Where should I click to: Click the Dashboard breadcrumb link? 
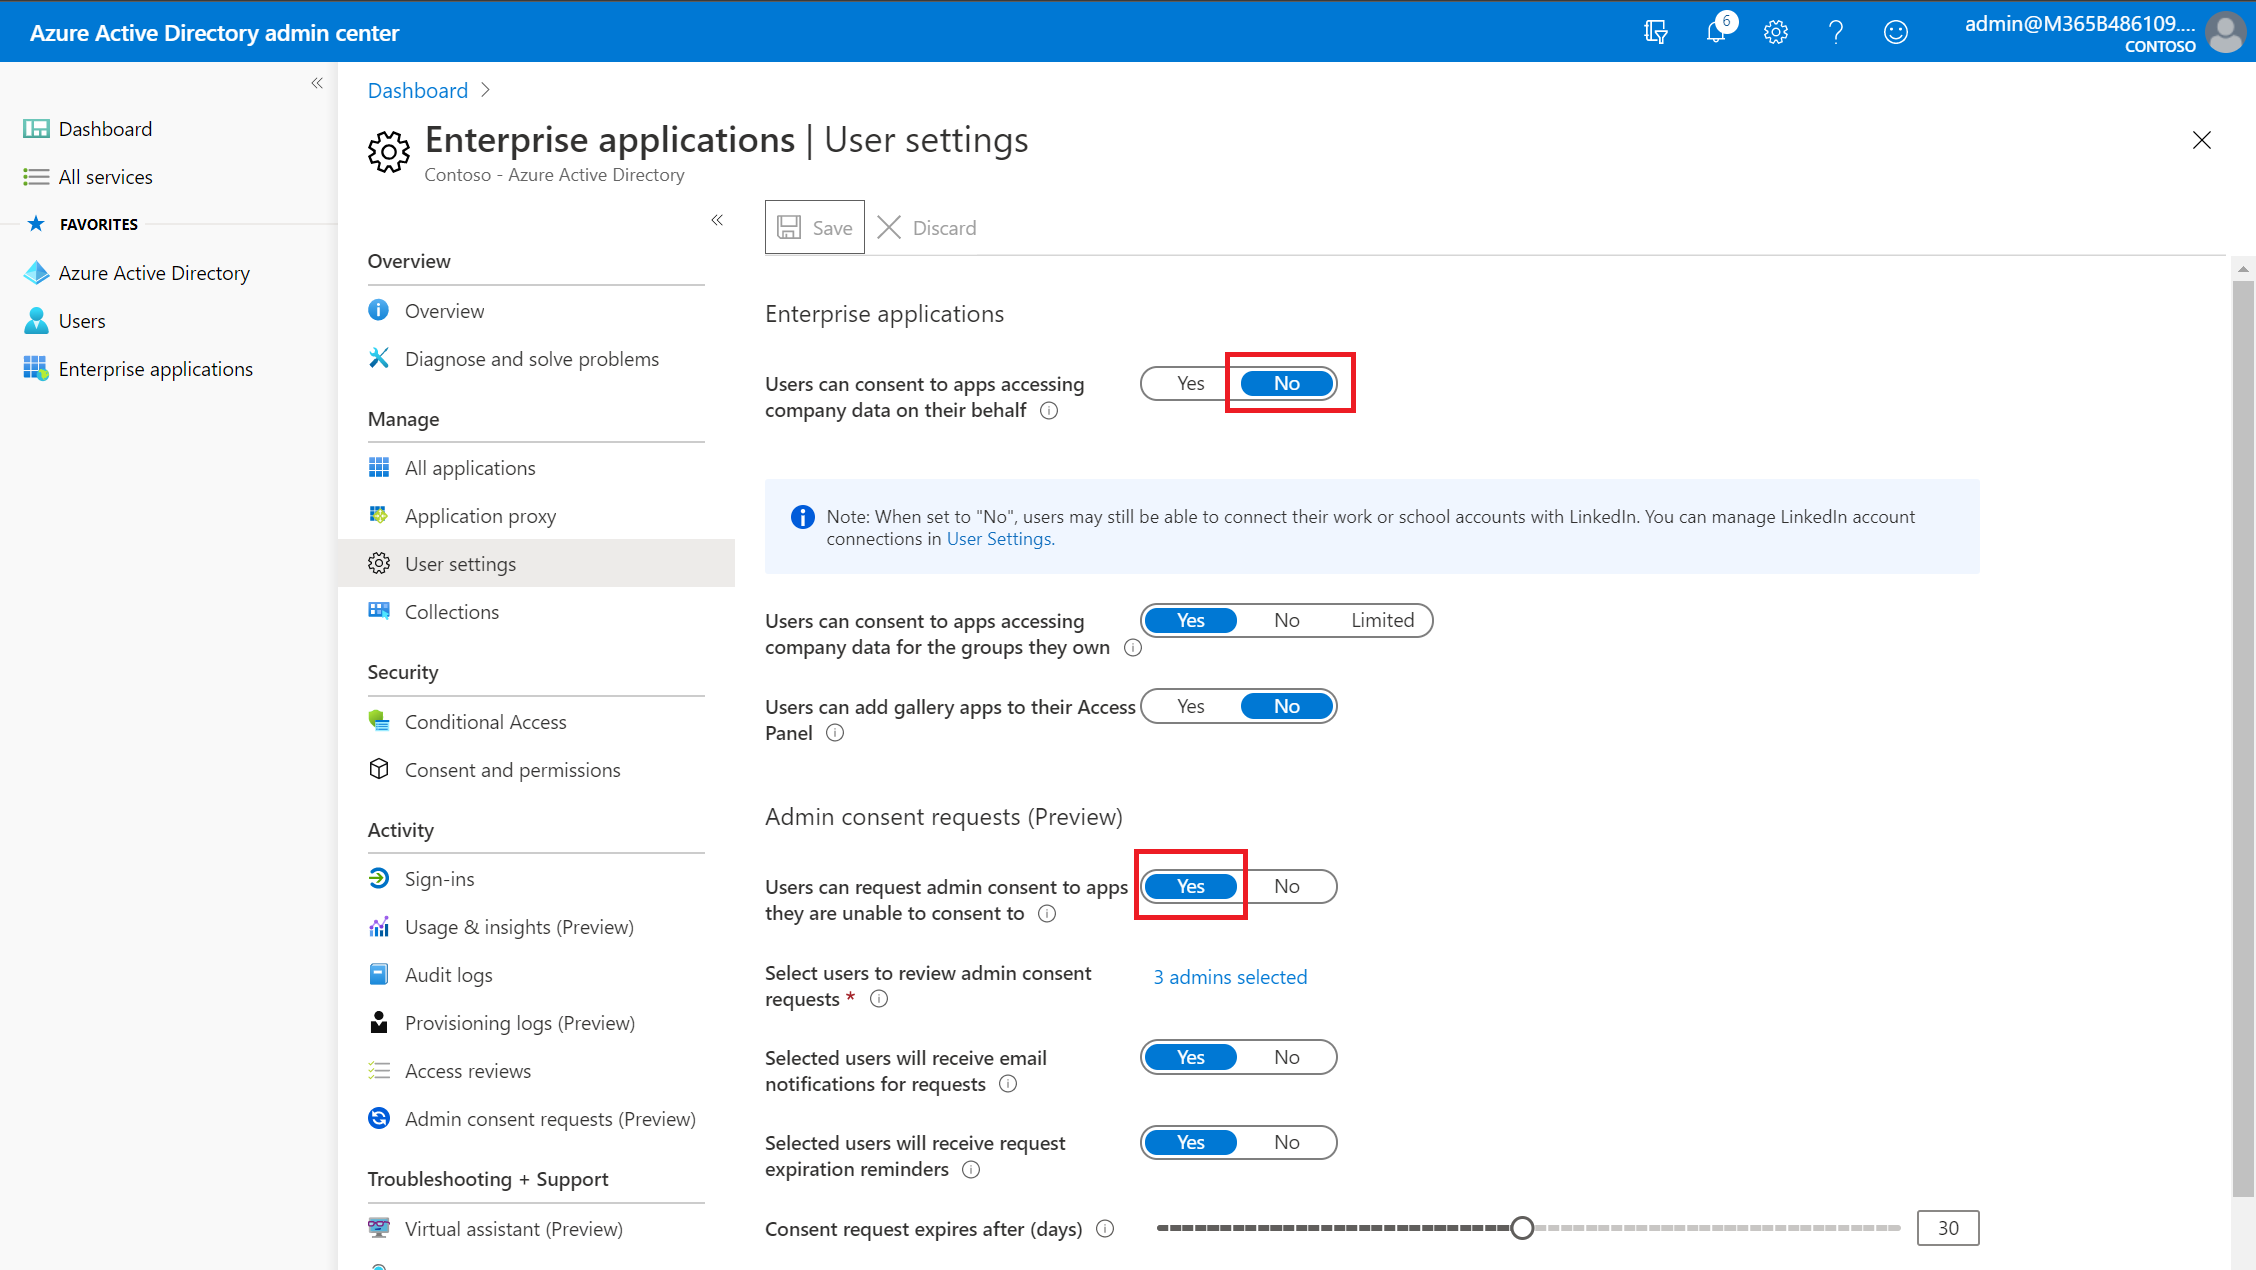tap(418, 90)
